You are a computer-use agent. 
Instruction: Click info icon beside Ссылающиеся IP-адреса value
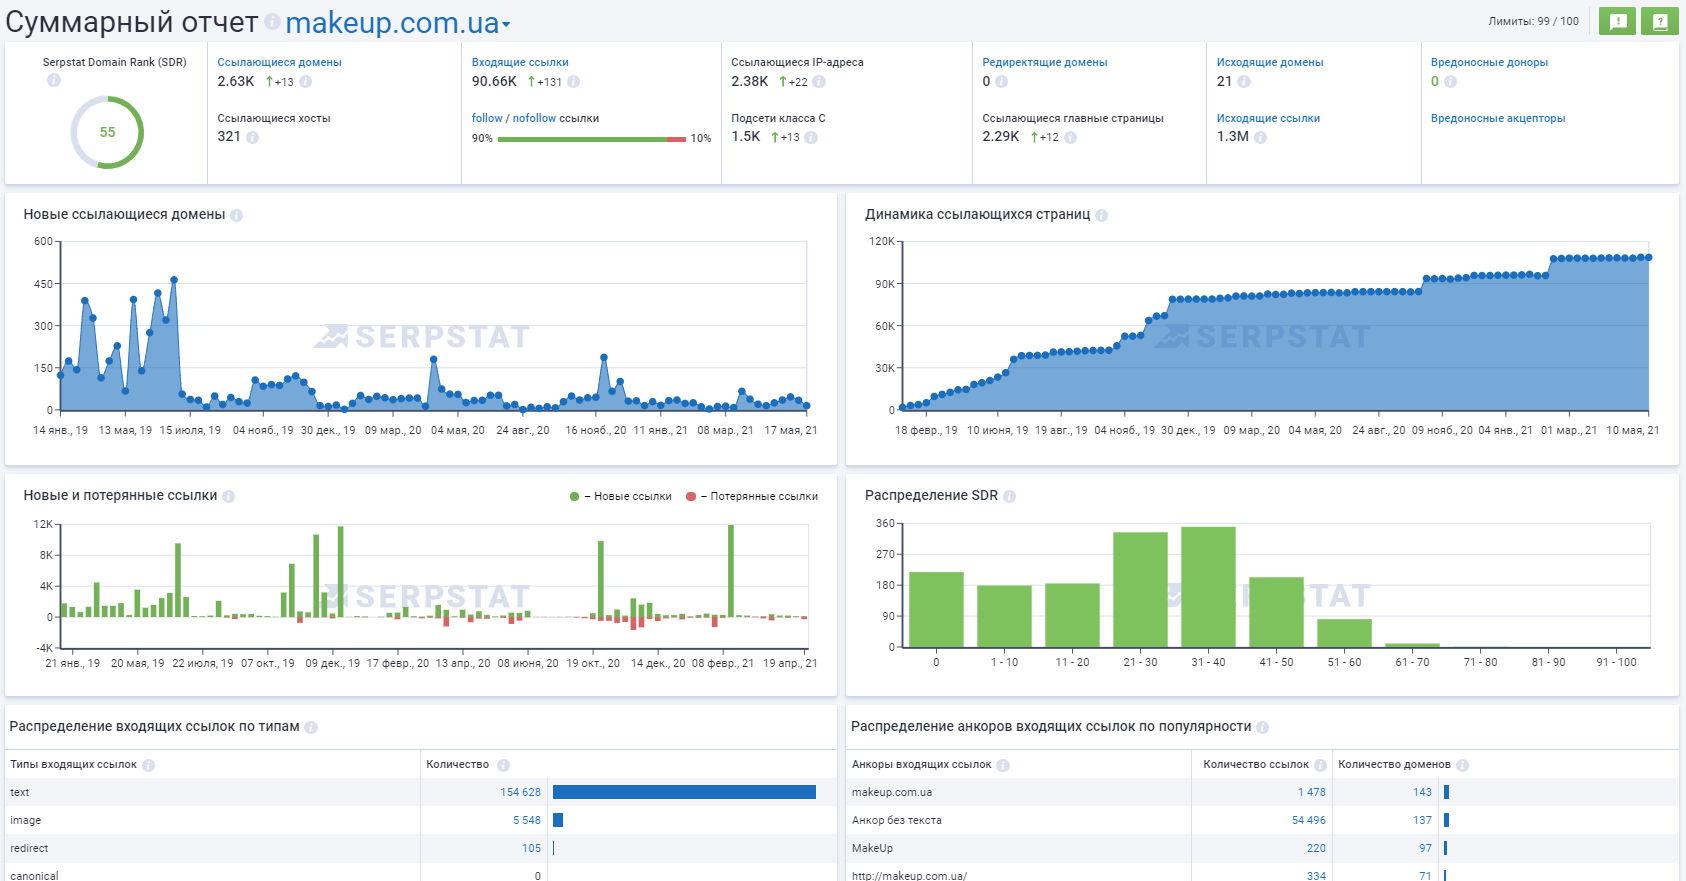819,82
